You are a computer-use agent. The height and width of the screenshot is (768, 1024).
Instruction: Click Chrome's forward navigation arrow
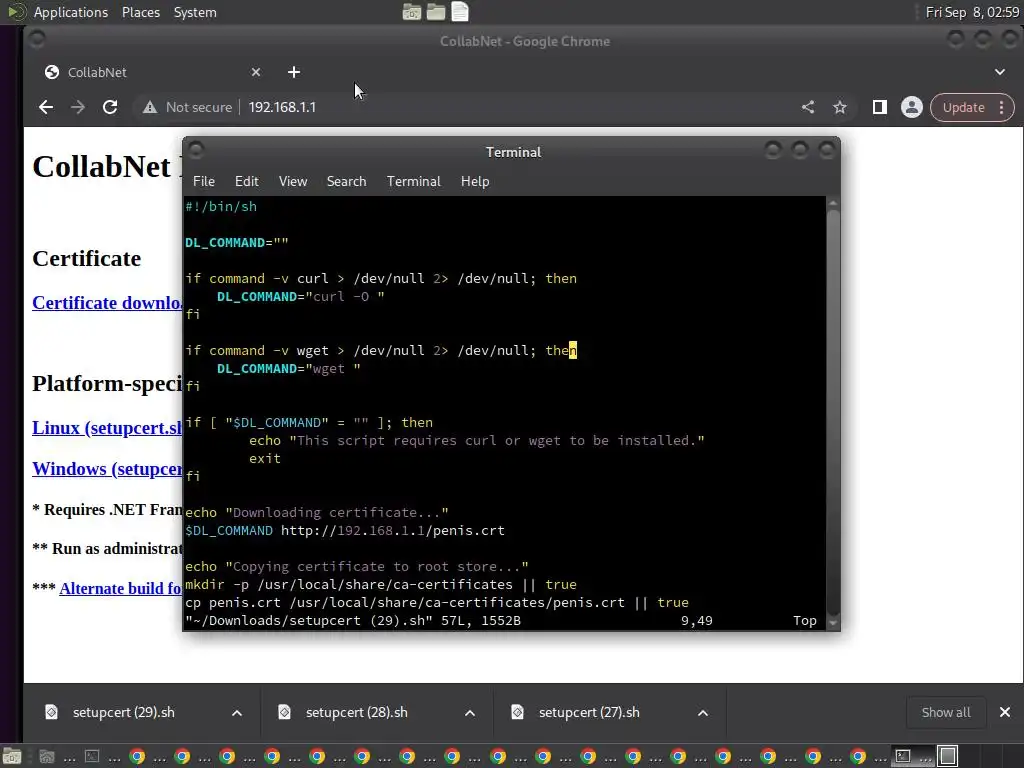(x=78, y=107)
